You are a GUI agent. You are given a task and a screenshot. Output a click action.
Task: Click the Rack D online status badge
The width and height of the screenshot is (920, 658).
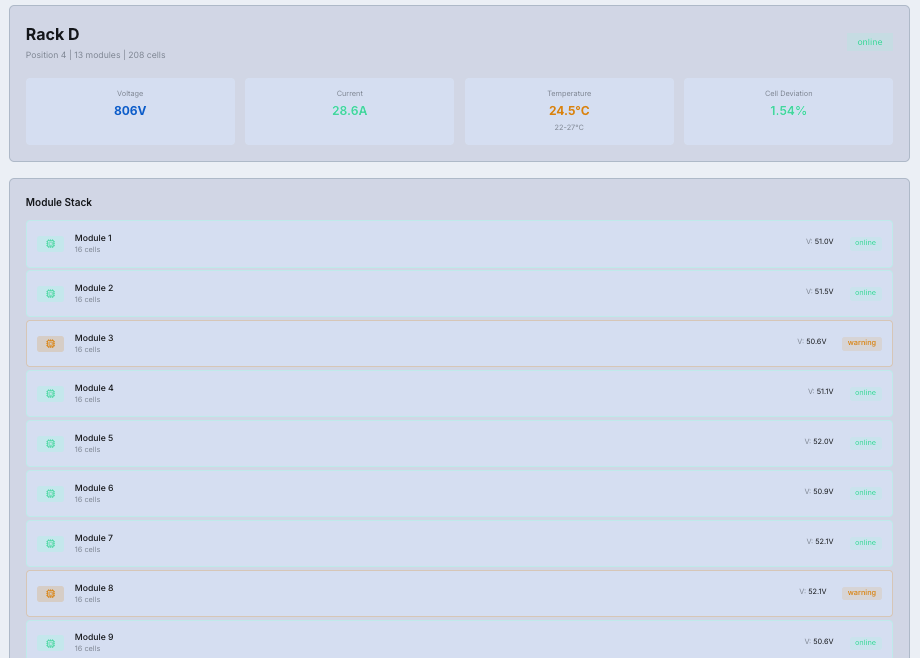[x=870, y=42]
